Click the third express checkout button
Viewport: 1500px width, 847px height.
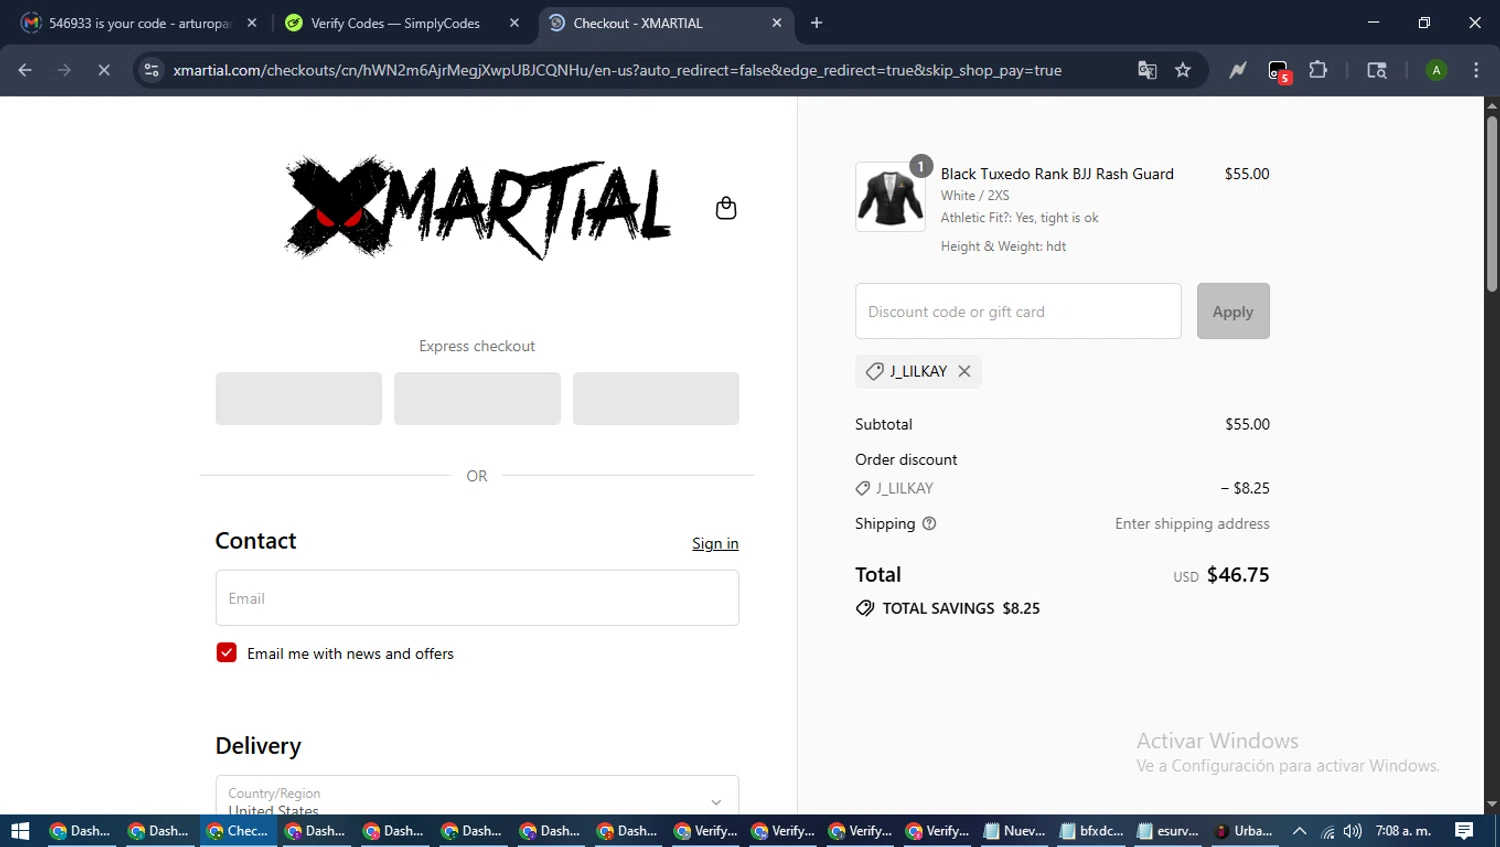tap(656, 399)
